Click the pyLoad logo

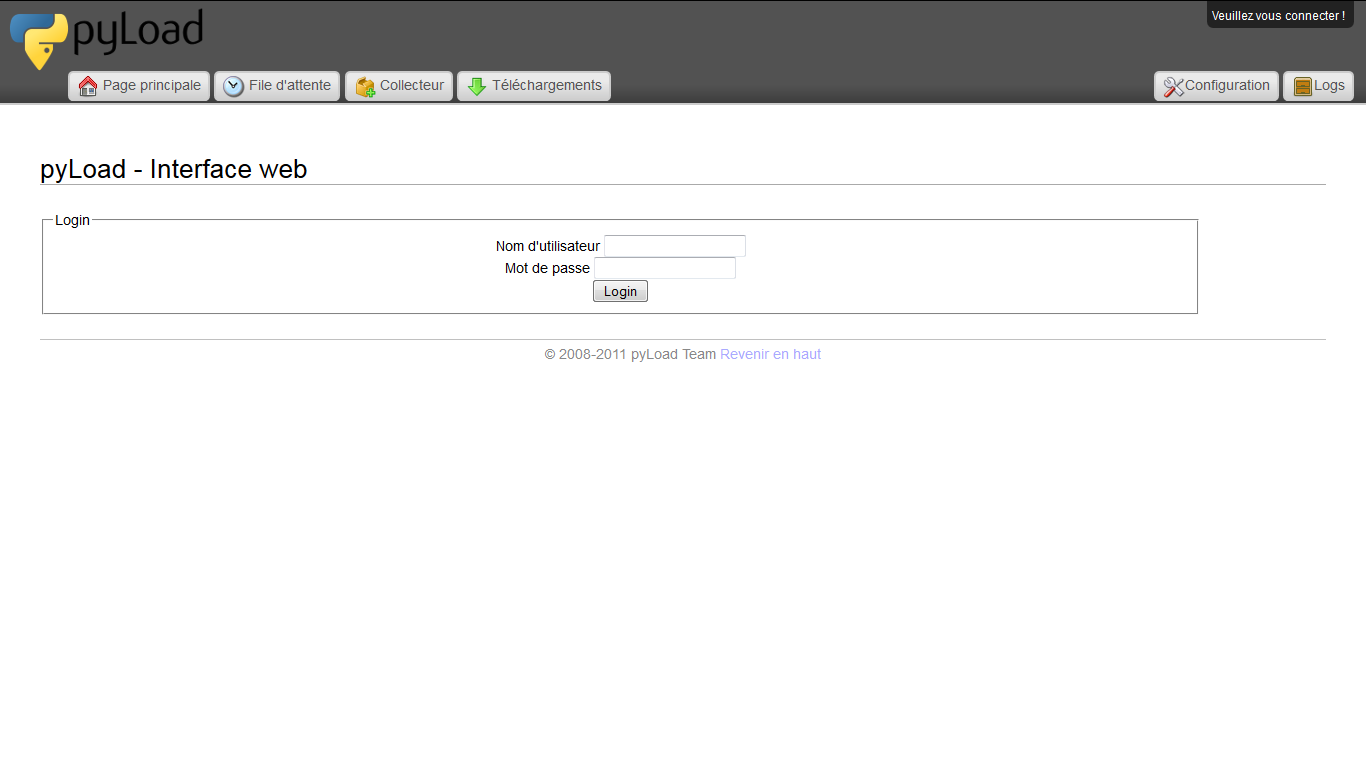point(106,39)
